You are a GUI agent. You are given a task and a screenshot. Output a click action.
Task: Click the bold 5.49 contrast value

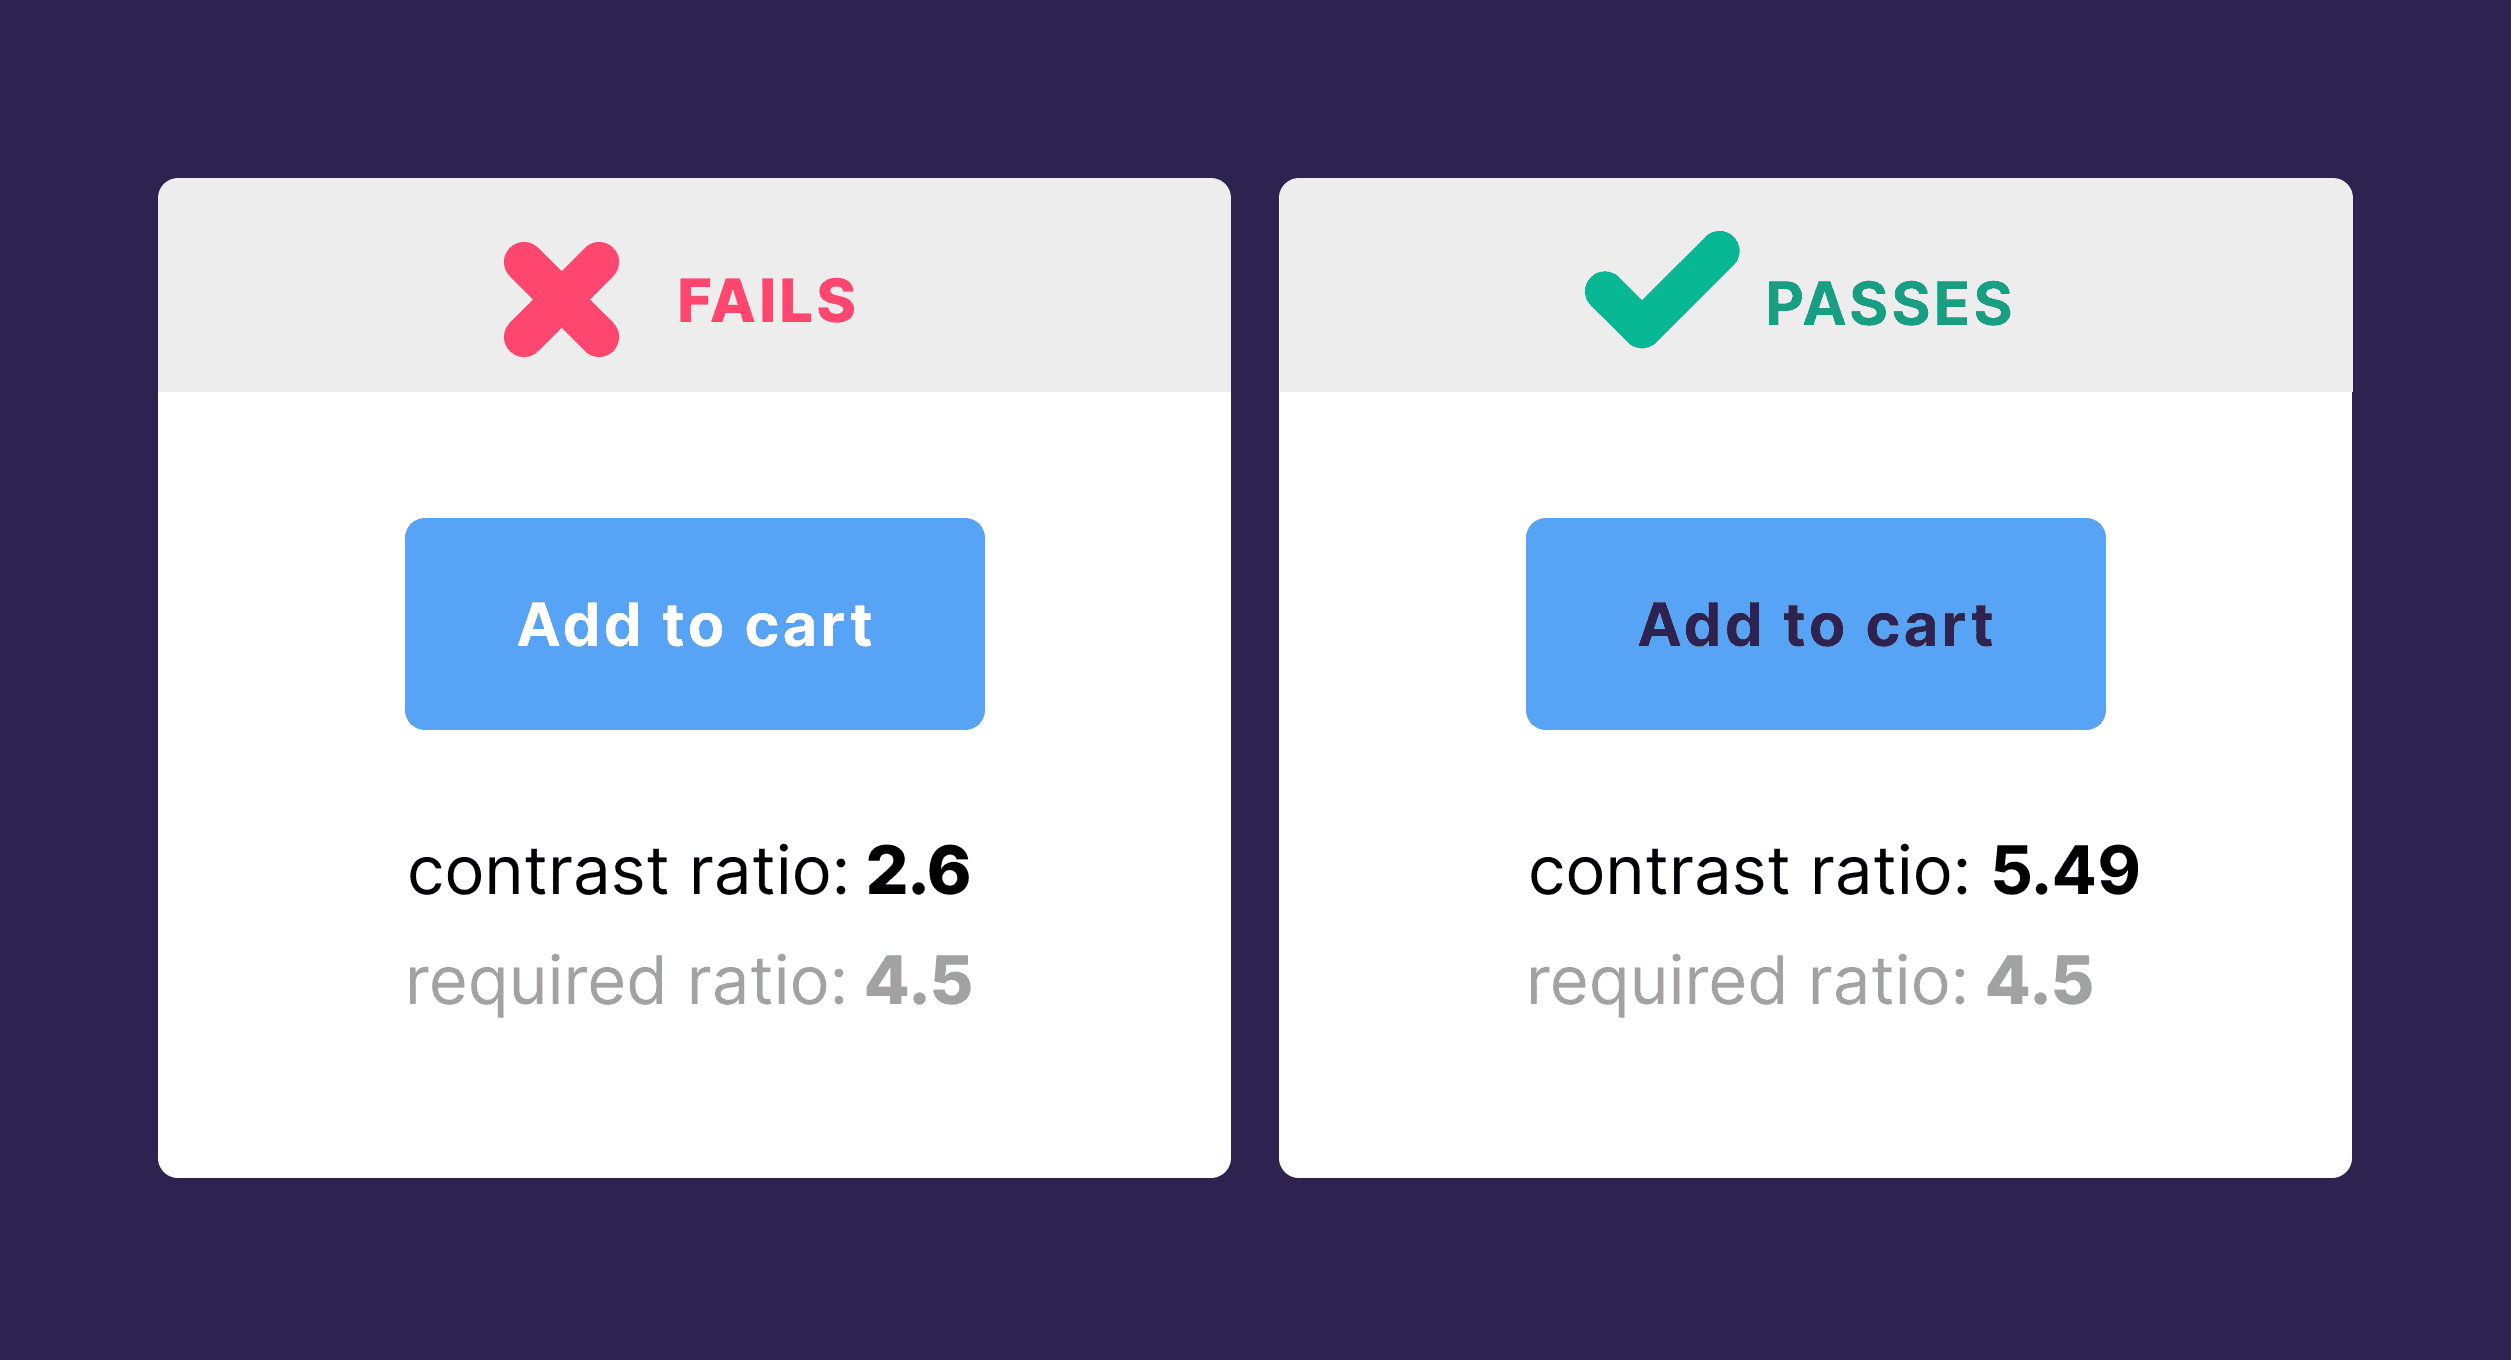pos(2065,870)
